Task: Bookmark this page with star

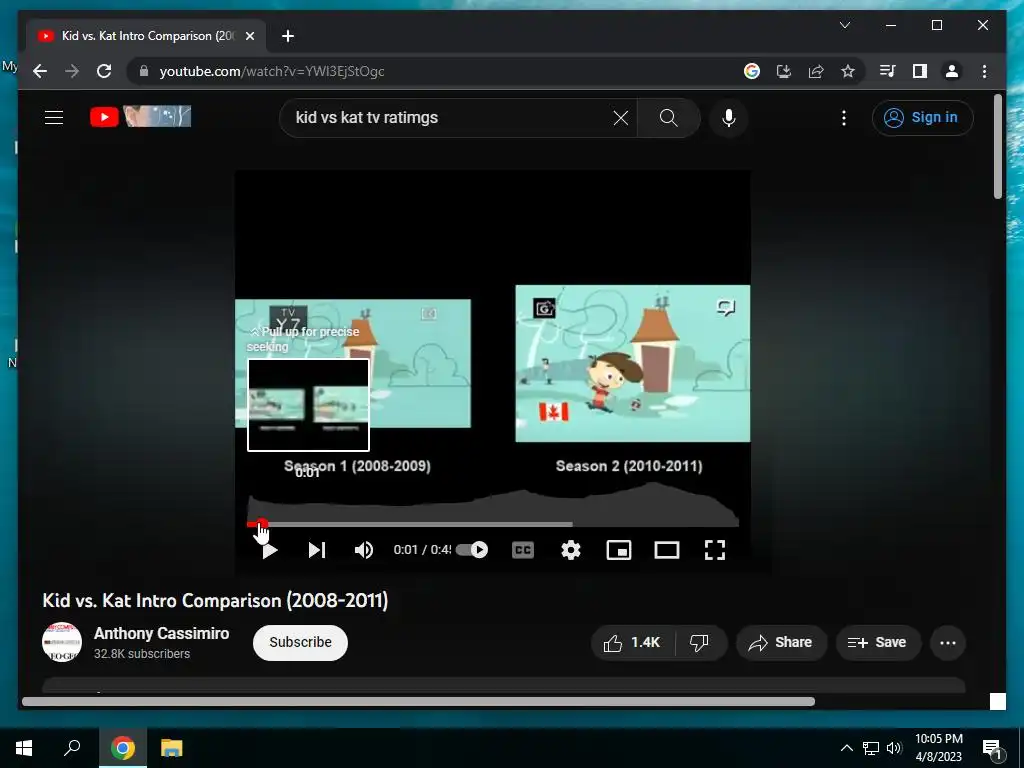Action: click(x=848, y=71)
